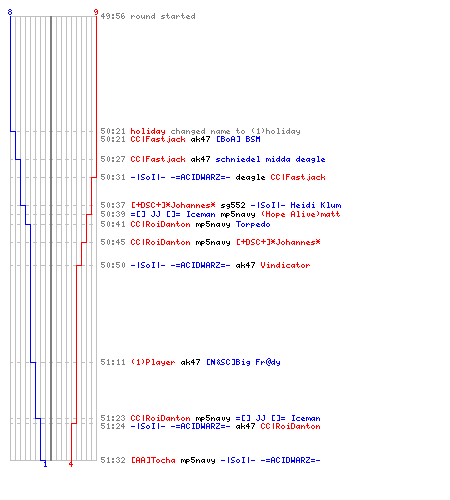This screenshot has height=500, width=450.
Task: Click holiday name in 50:21 rename entry
Action: 148,131
